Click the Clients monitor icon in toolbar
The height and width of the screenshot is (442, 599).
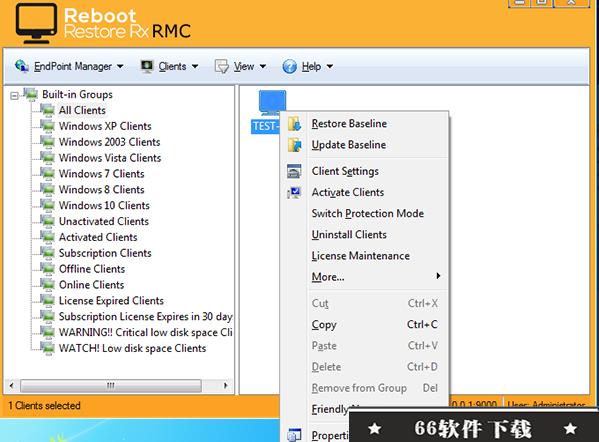pyautogui.click(x=147, y=66)
